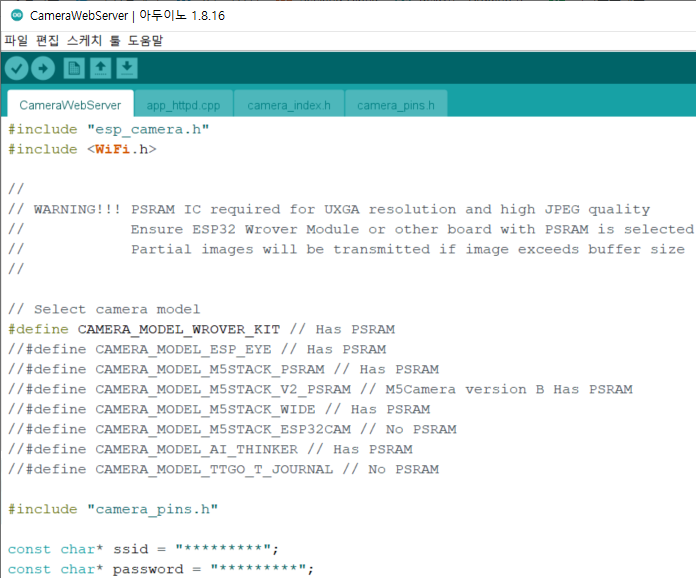Click the WiFi.h include line
The width and height of the screenshot is (696, 578).
(x=82, y=149)
